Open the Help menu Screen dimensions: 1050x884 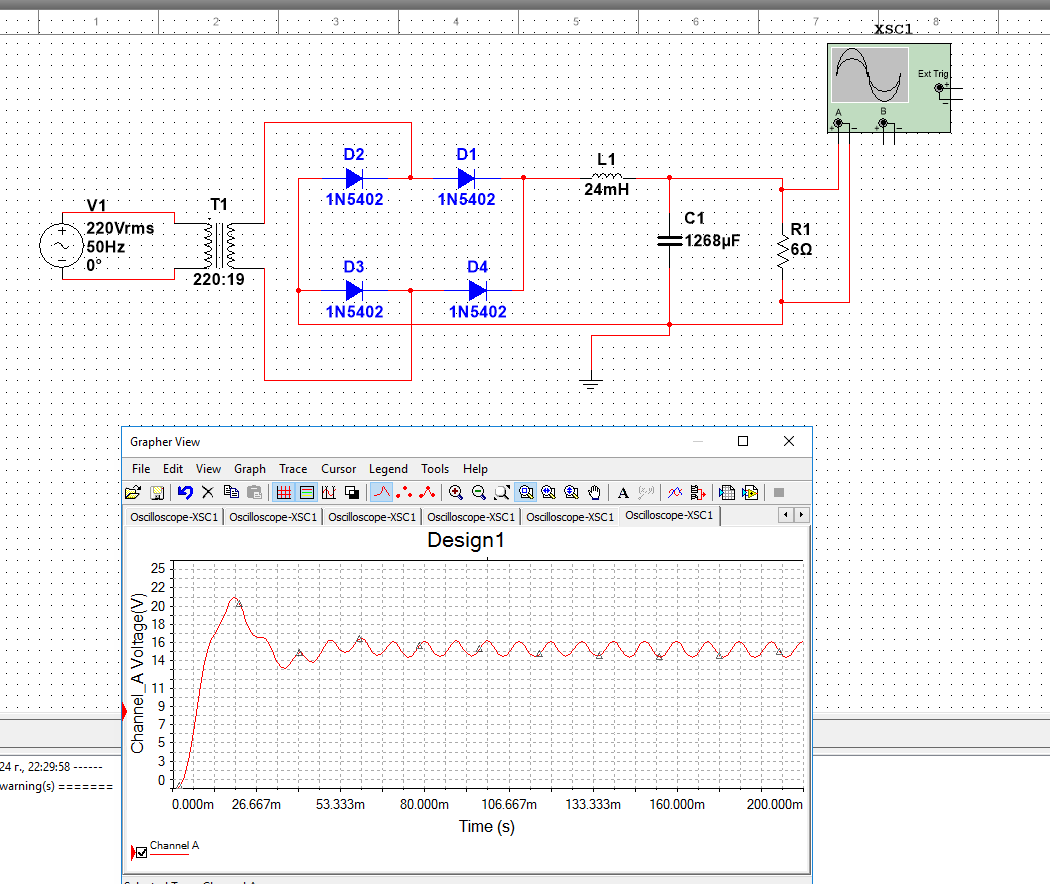point(475,469)
